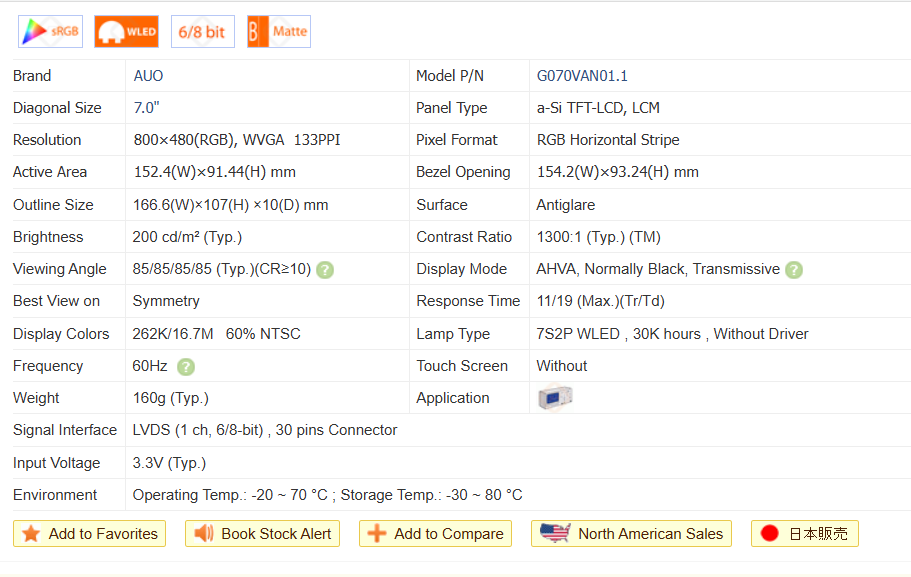The height and width of the screenshot is (577, 911).
Task: Click the a-Si TFT-LCD, LCM panel type
Action: click(x=598, y=108)
